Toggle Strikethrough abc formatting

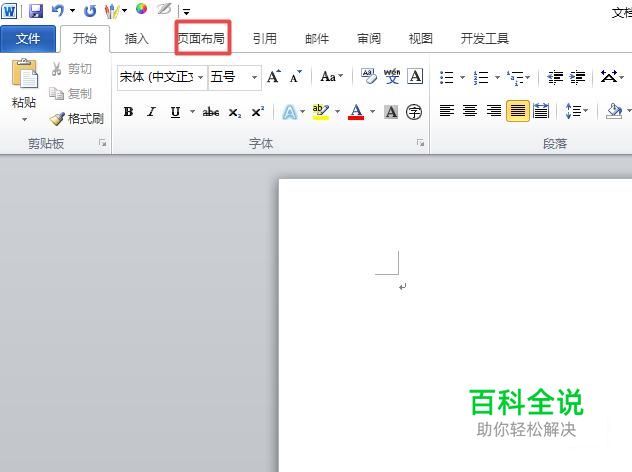211,112
